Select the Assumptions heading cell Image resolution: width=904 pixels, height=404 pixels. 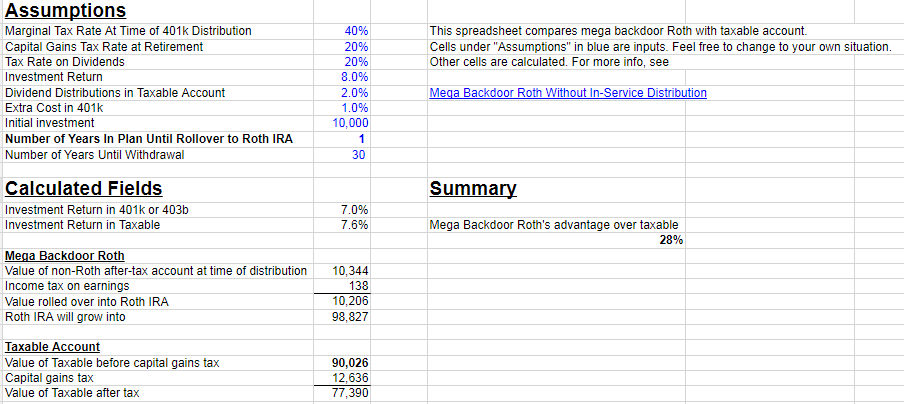[x=66, y=11]
